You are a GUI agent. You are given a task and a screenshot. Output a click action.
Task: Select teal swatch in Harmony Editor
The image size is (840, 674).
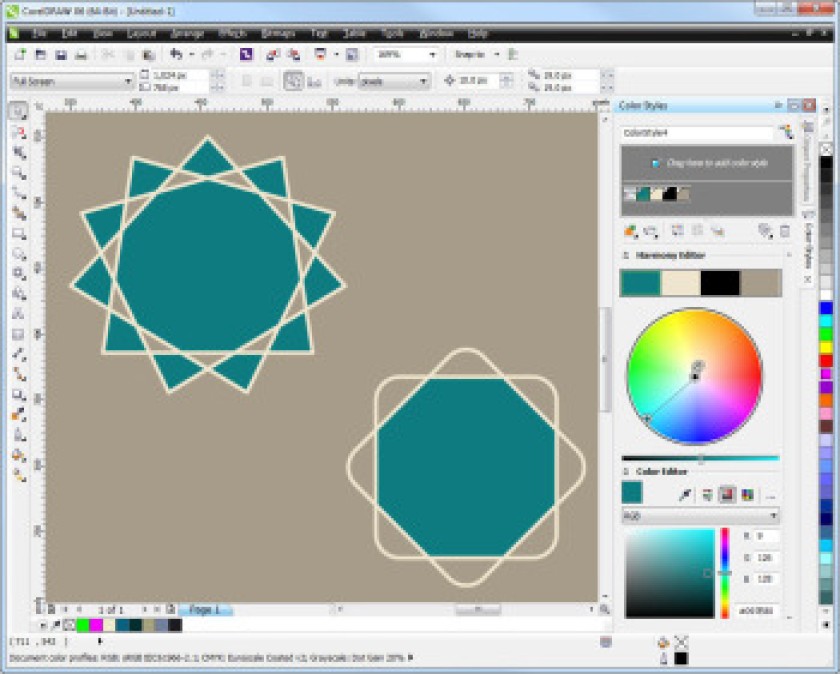pos(641,282)
